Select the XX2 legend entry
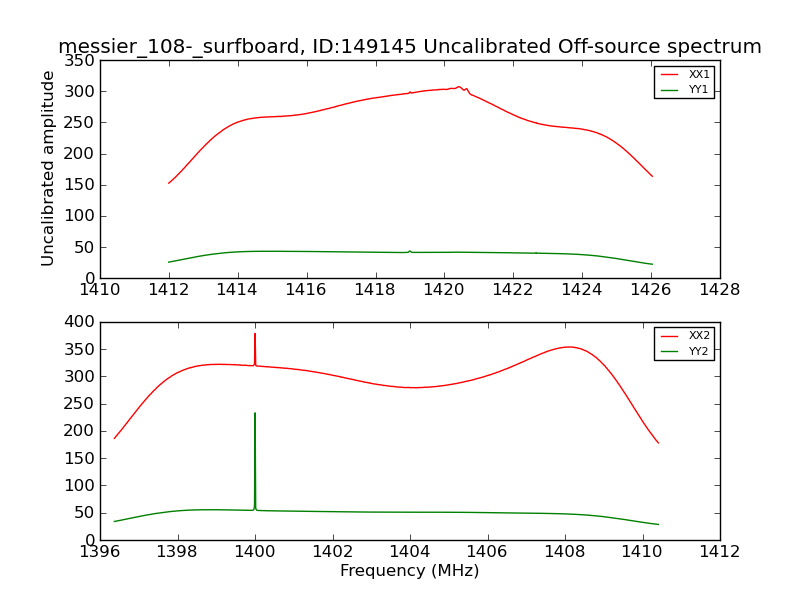 click(685, 336)
